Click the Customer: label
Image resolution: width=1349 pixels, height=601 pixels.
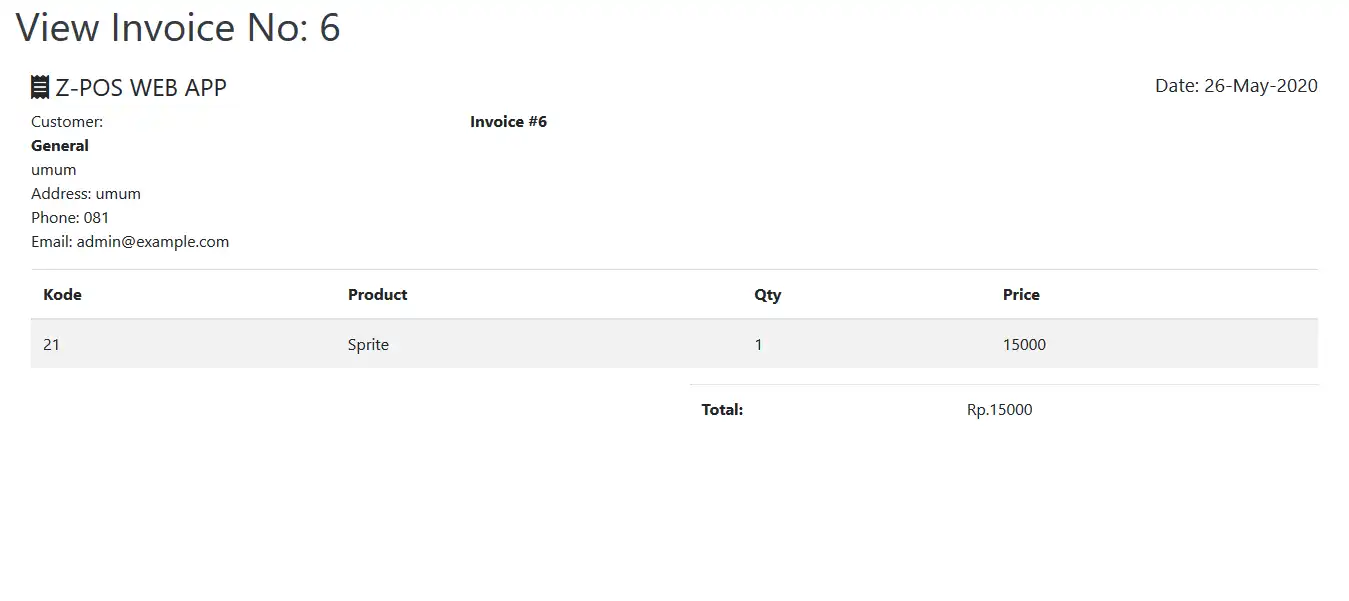click(67, 122)
